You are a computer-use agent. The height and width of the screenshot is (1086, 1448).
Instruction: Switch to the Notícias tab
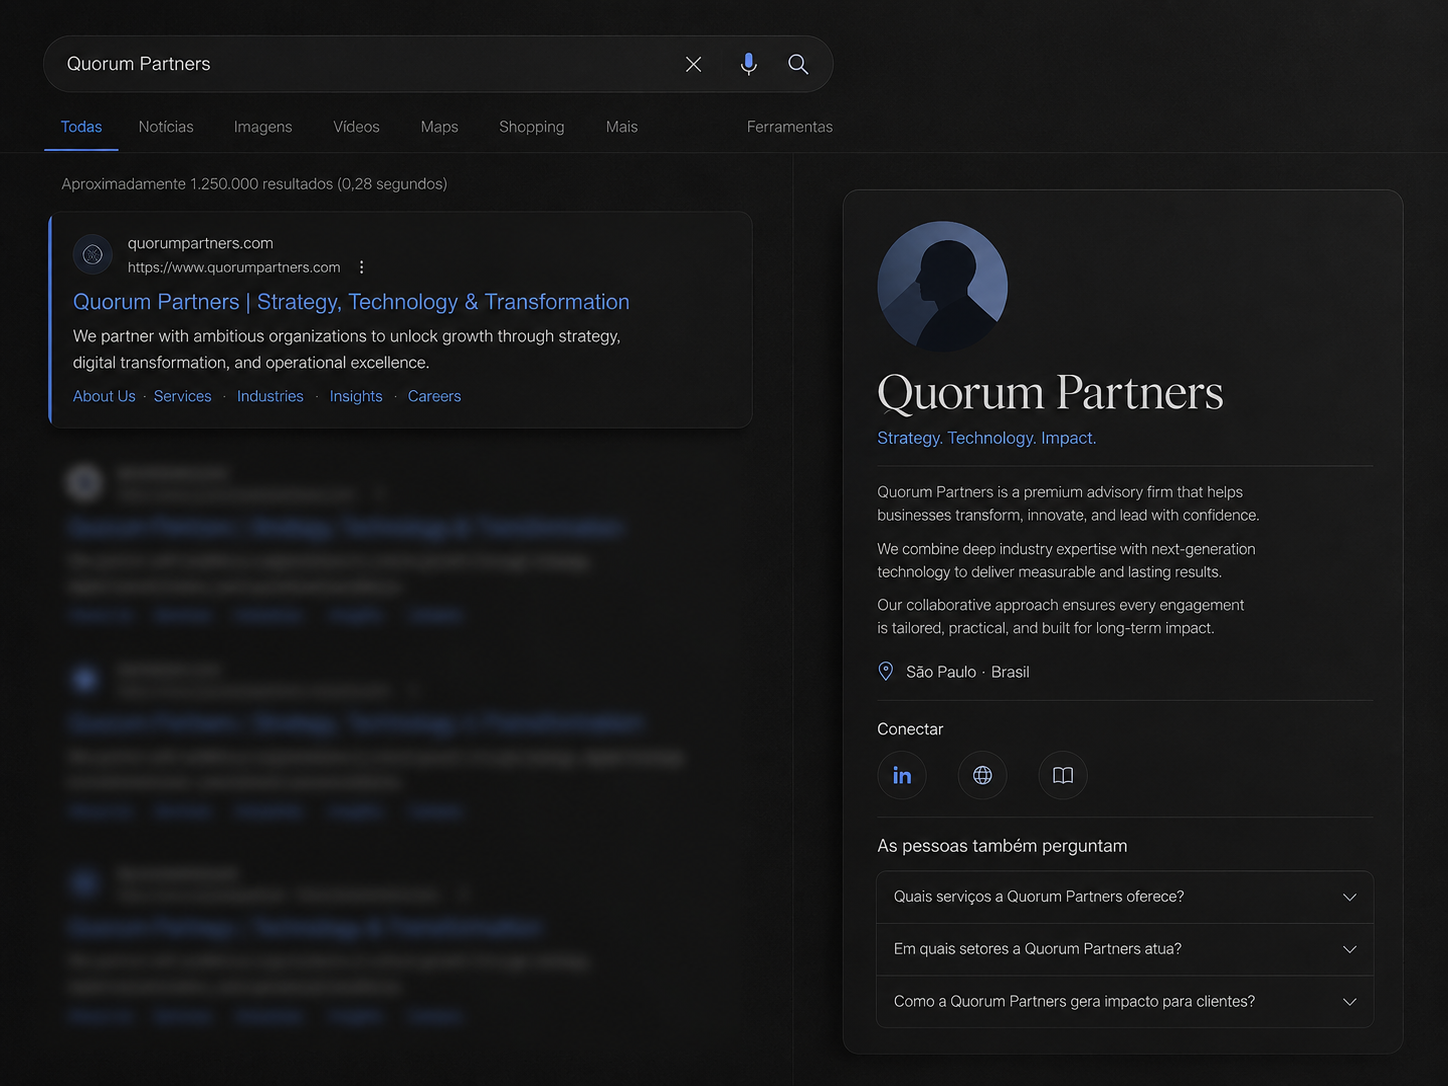tap(166, 127)
